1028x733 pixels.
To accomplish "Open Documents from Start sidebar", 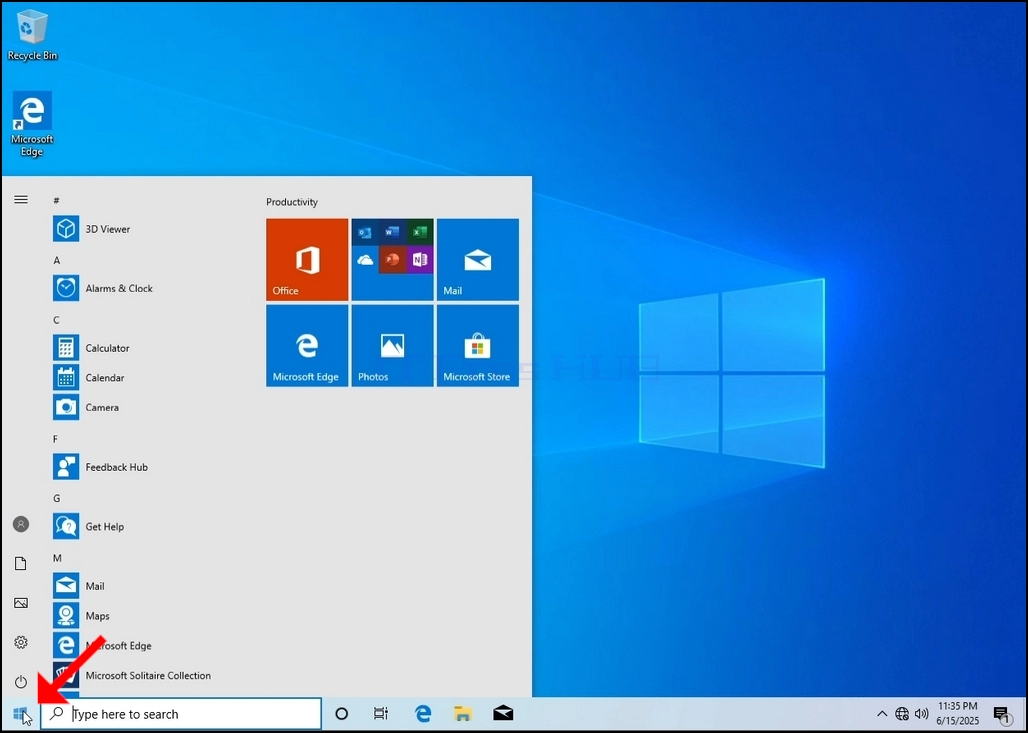I will (x=21, y=563).
